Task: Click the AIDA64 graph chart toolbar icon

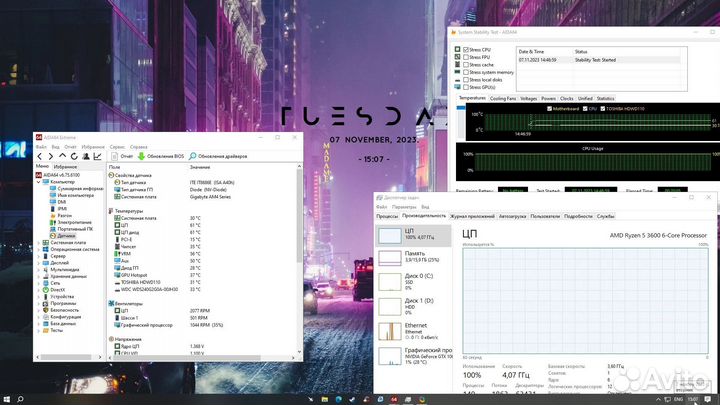Action: [x=97, y=157]
